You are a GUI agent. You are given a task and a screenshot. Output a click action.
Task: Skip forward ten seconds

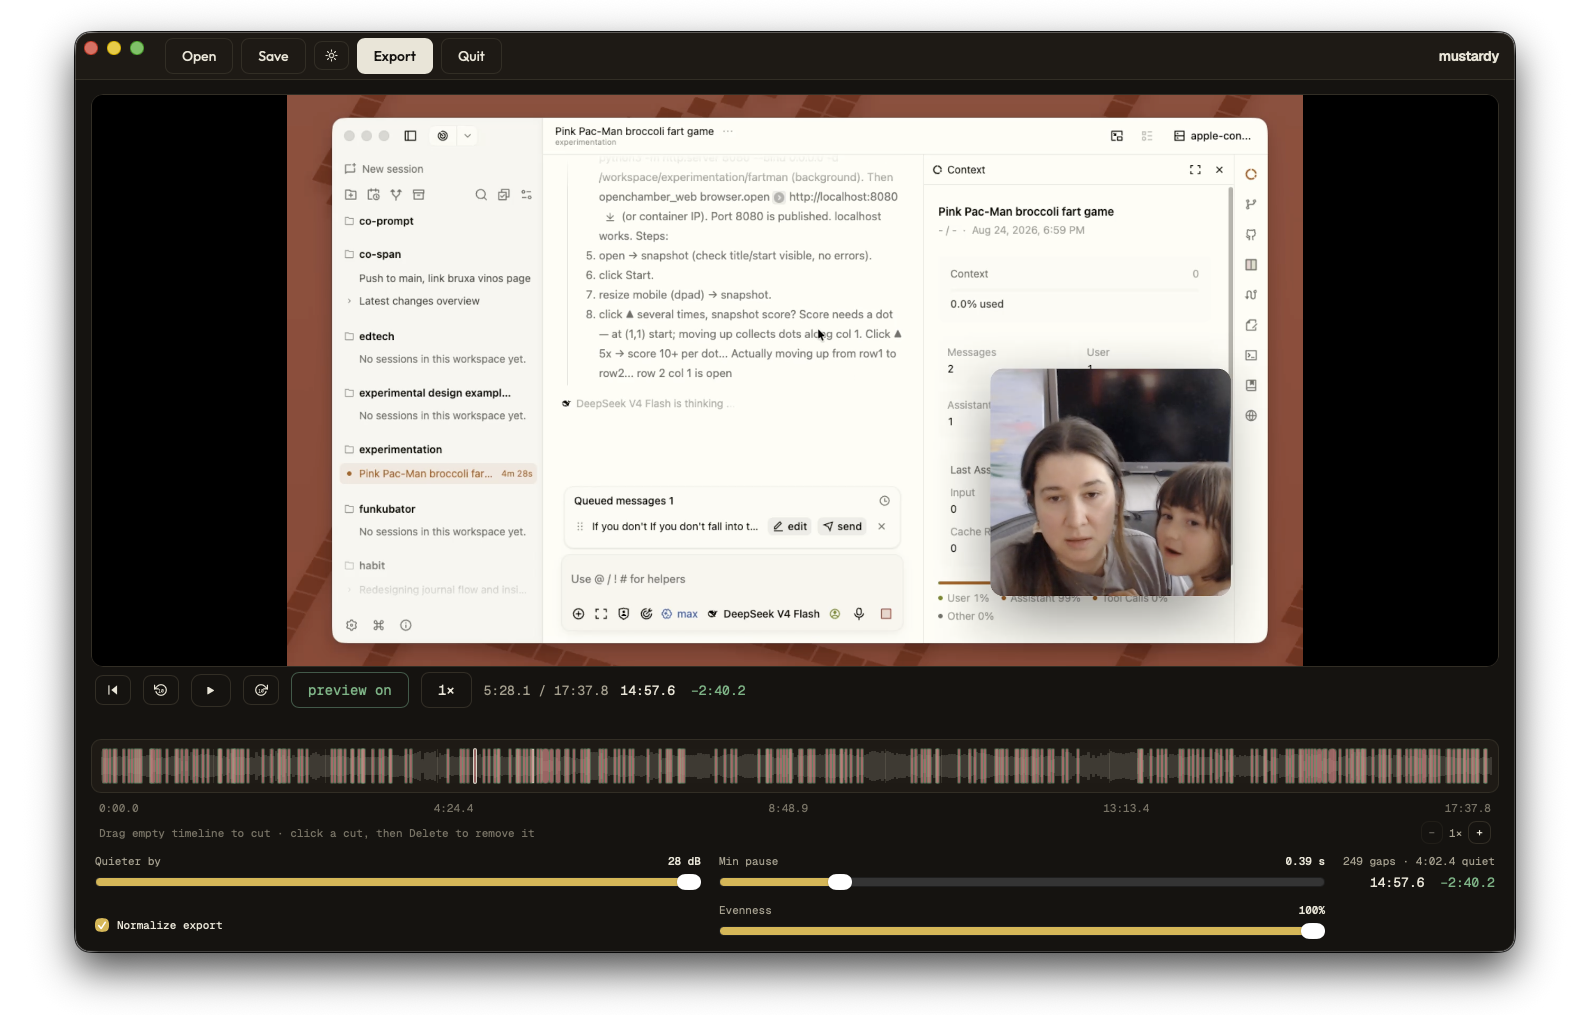coord(261,690)
